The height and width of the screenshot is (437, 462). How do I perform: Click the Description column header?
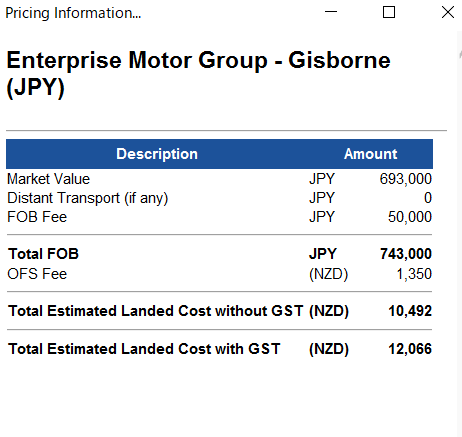pyautogui.click(x=157, y=154)
